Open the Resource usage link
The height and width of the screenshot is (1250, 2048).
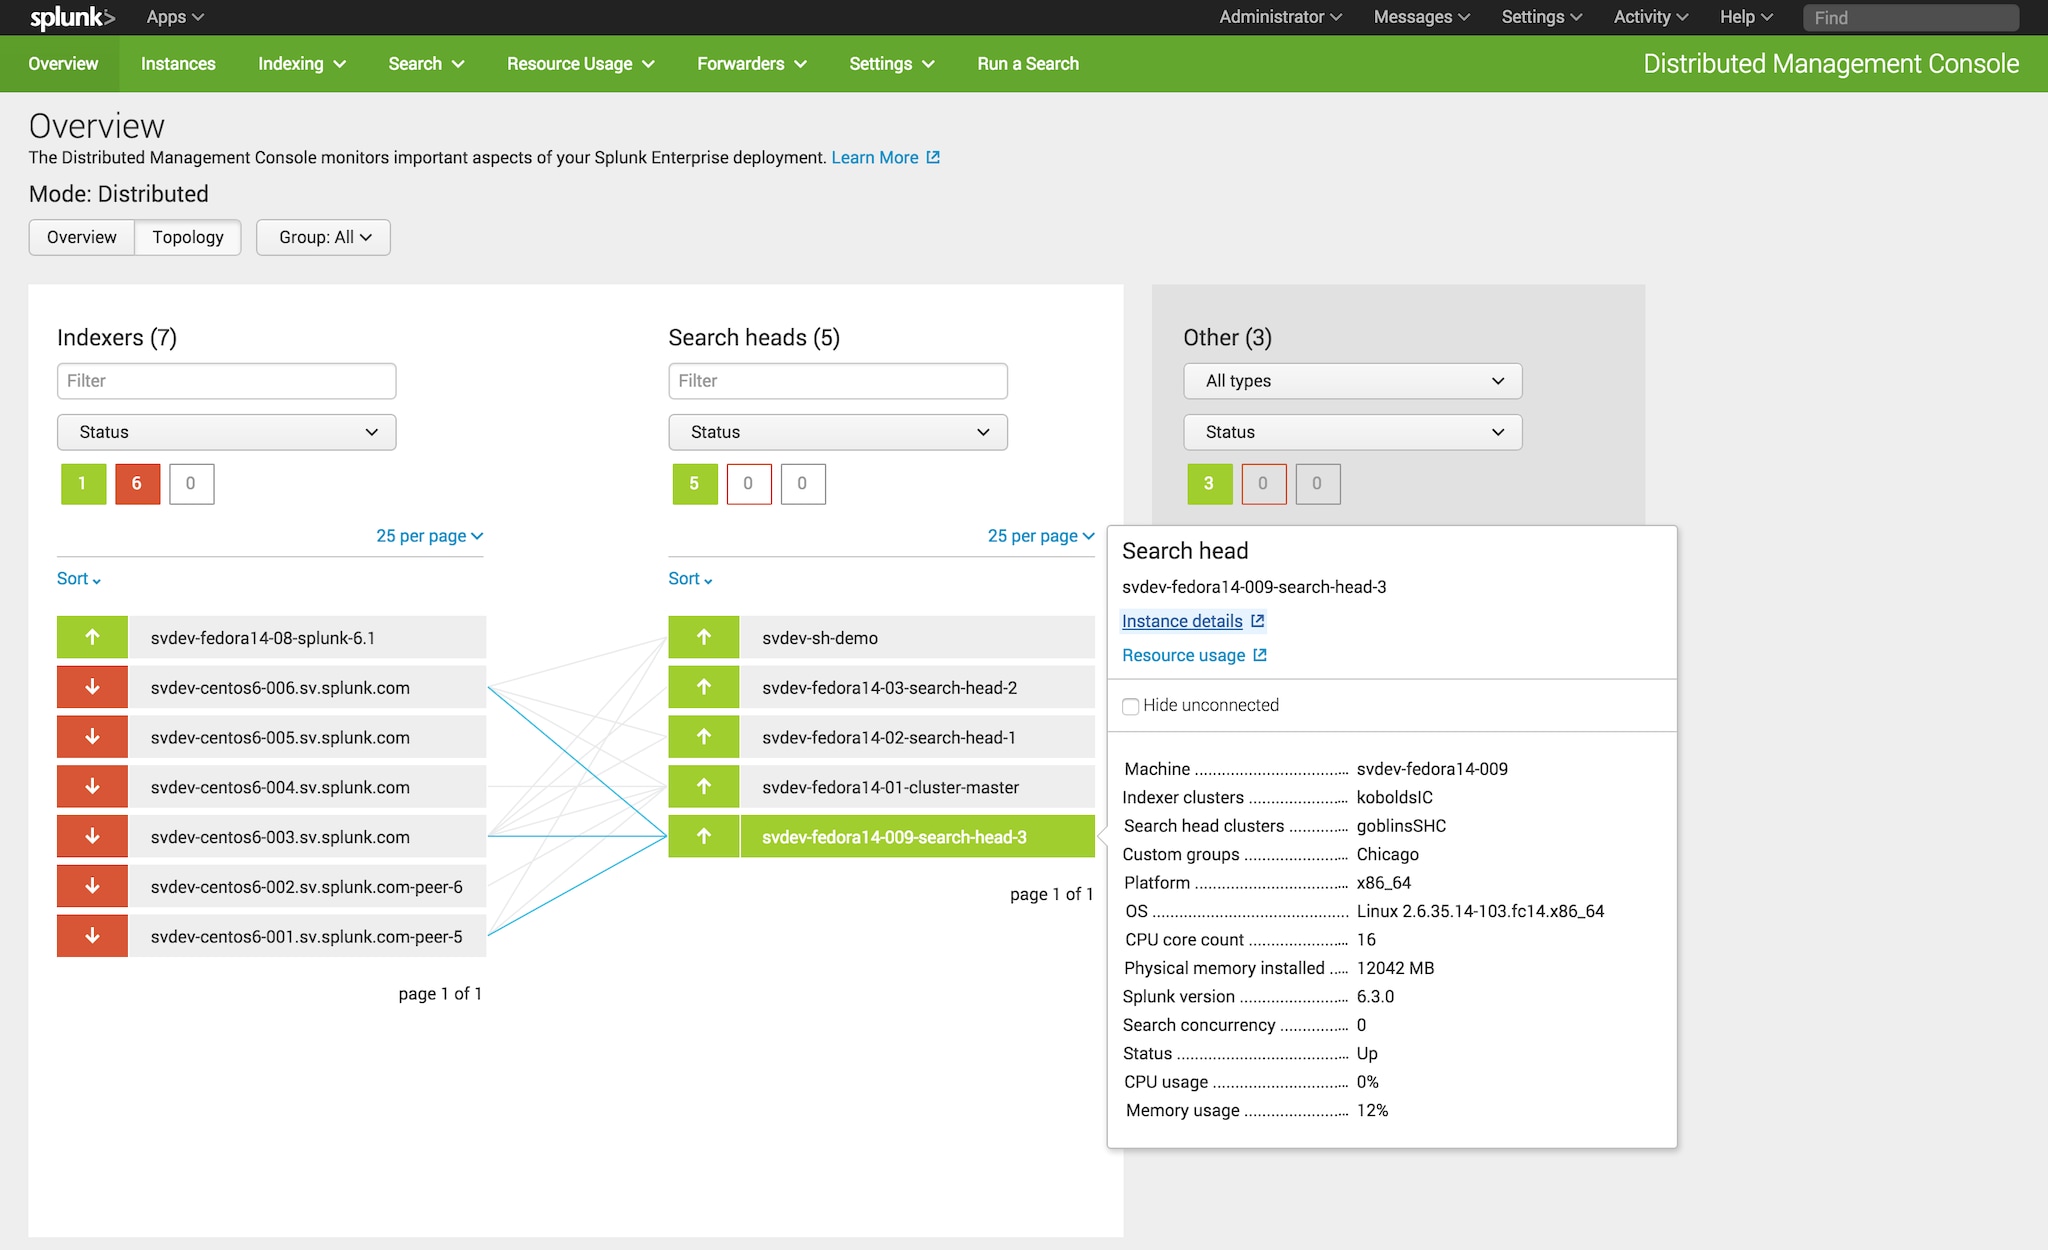point(1183,655)
